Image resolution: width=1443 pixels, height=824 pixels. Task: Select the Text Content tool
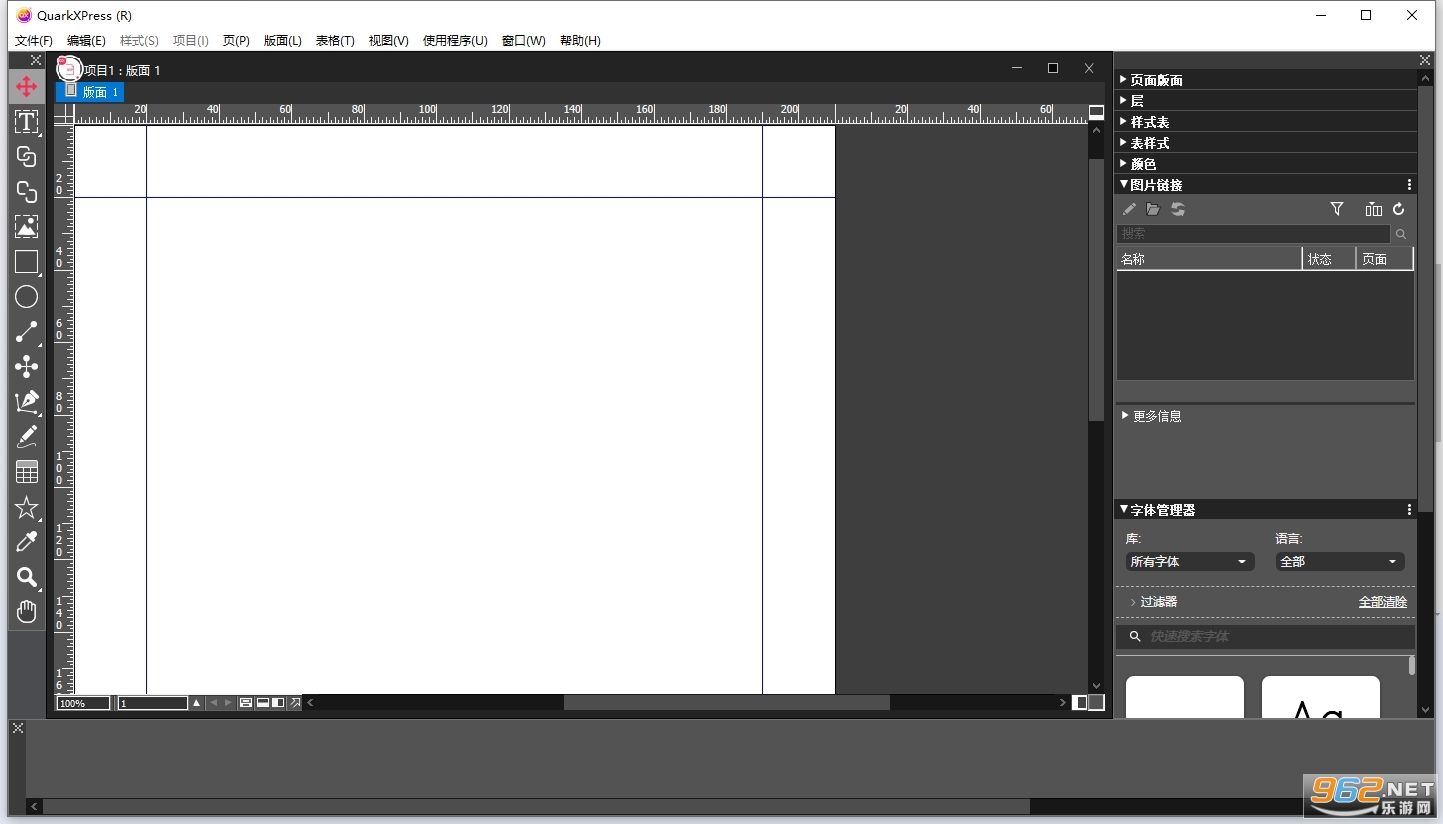point(27,122)
